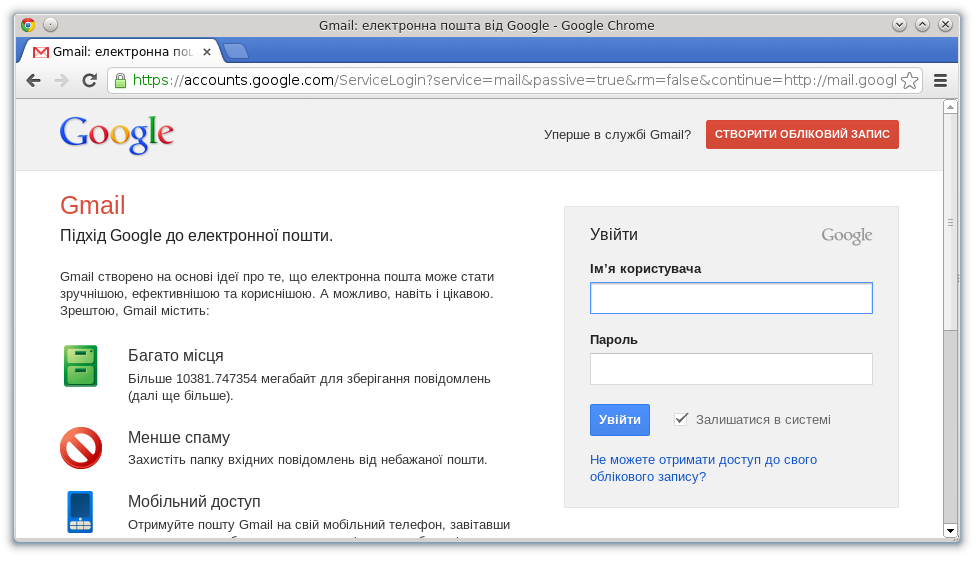Select the Gmail tab
980x562 pixels.
121,51
